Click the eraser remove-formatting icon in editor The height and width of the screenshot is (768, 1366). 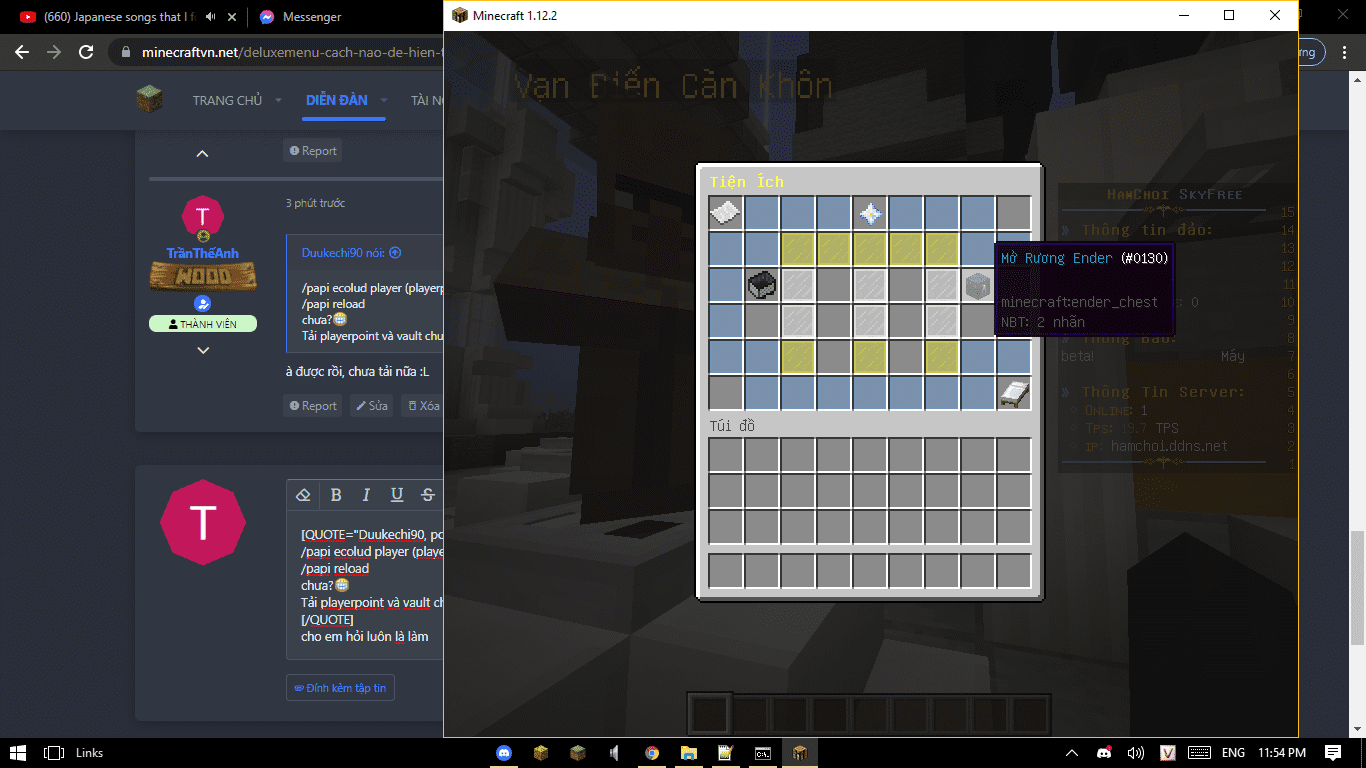pos(304,494)
